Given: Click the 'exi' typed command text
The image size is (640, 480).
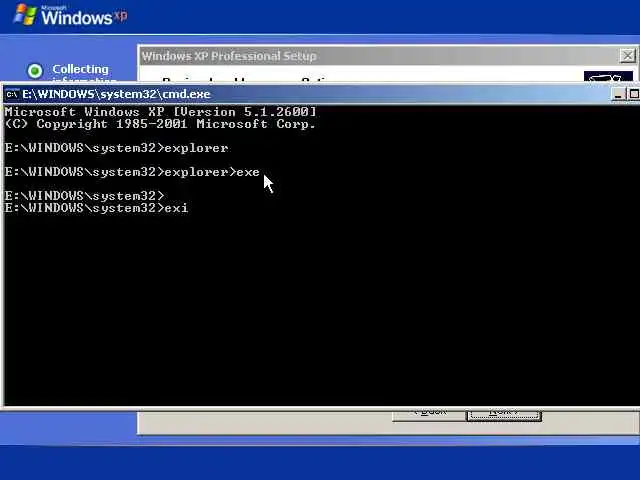Looking at the screenshot, I should [176, 208].
